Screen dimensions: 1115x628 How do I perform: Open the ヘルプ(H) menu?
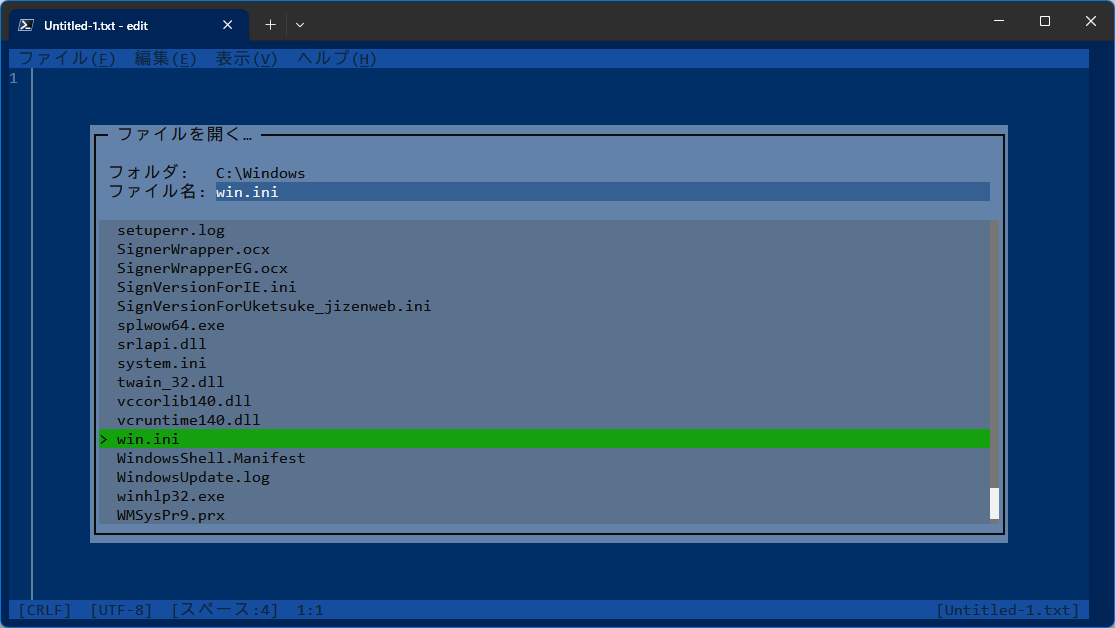click(336, 59)
